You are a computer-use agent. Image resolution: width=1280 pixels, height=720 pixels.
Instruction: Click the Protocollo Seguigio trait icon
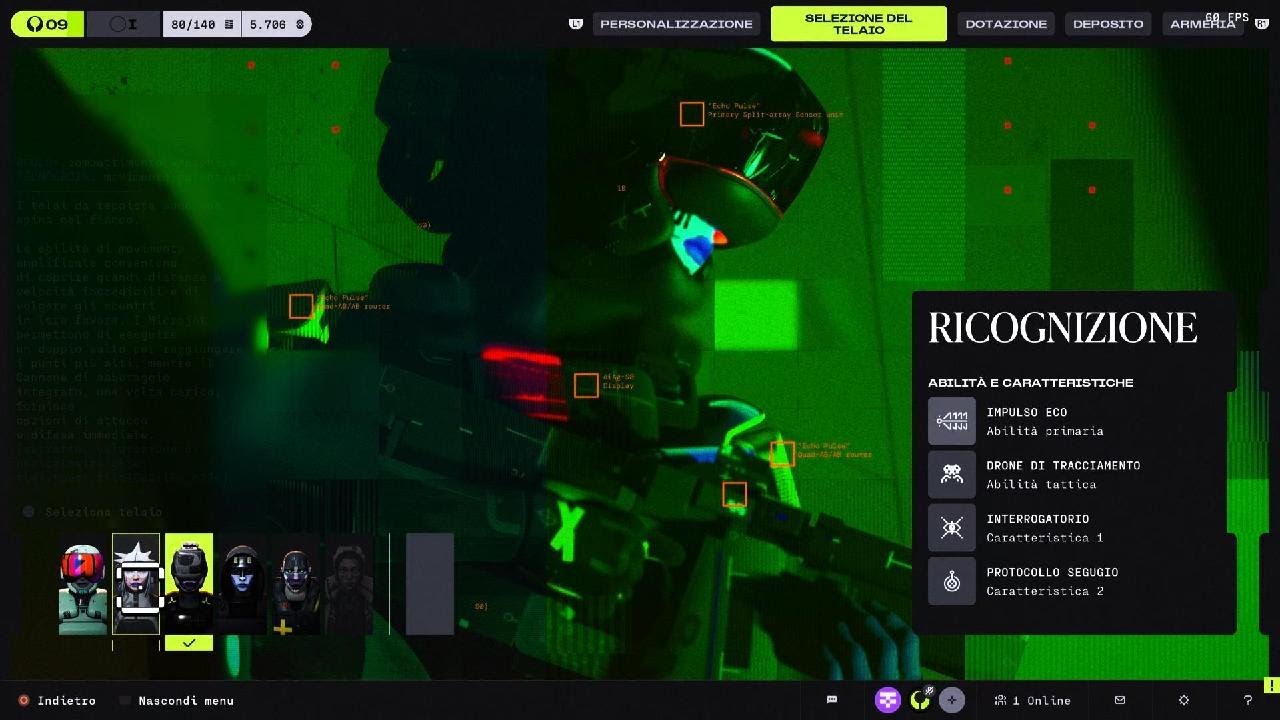[x=952, y=581]
